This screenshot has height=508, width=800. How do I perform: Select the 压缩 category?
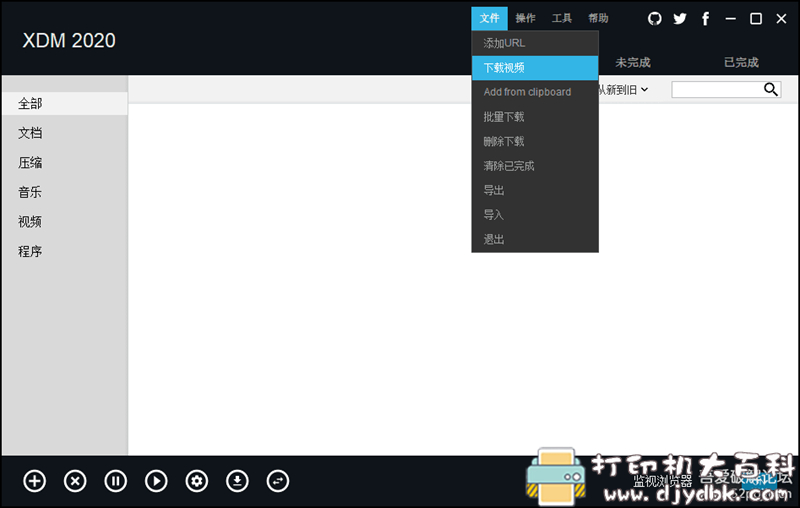click(x=64, y=163)
